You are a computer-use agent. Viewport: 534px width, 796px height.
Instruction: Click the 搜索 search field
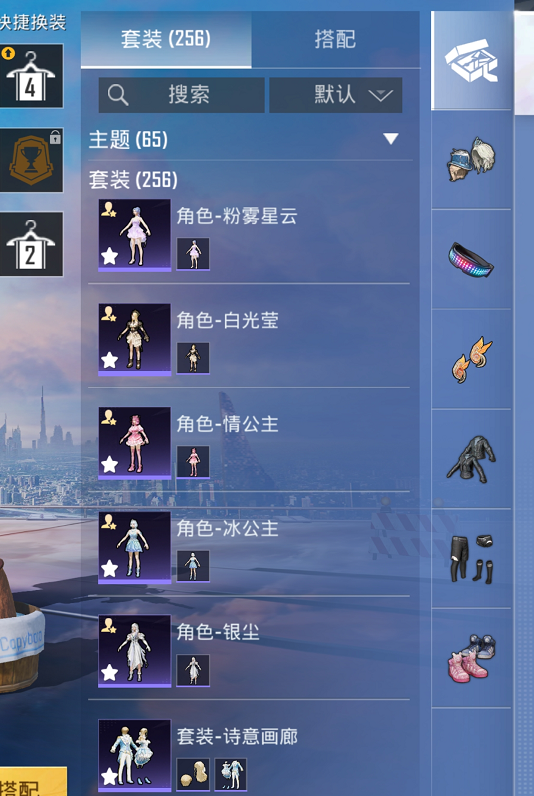pyautogui.click(x=181, y=95)
